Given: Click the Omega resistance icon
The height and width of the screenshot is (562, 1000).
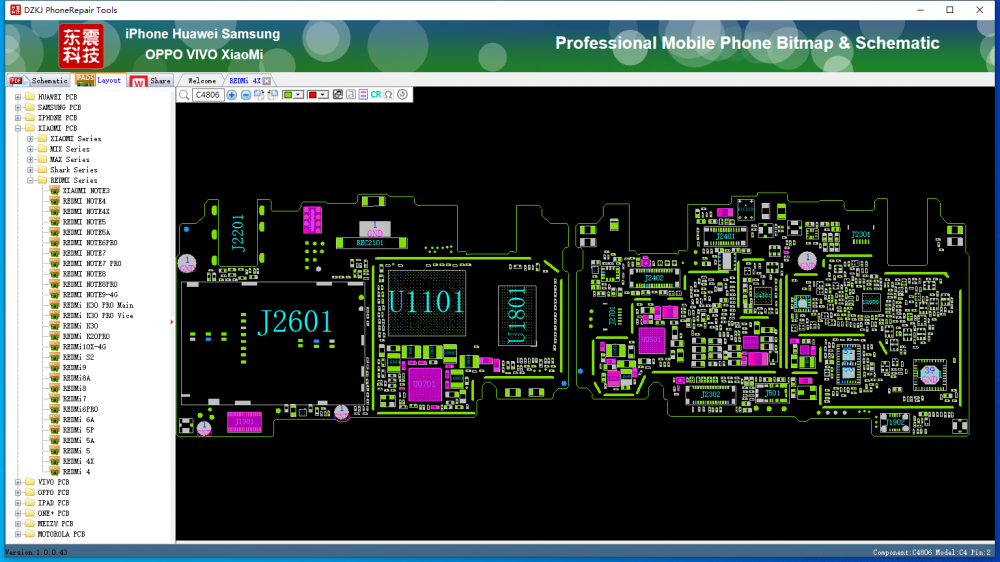Looking at the screenshot, I should (388, 95).
